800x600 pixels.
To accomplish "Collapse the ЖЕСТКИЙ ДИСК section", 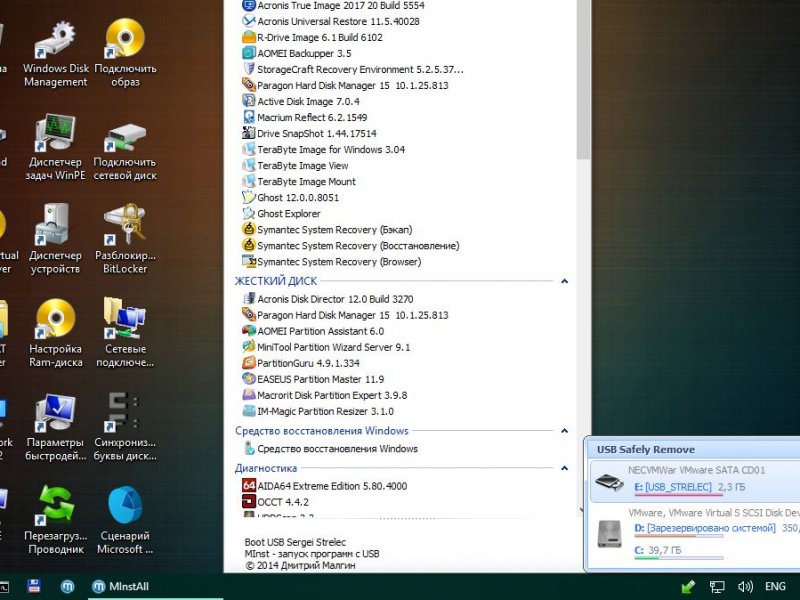I will (565, 281).
